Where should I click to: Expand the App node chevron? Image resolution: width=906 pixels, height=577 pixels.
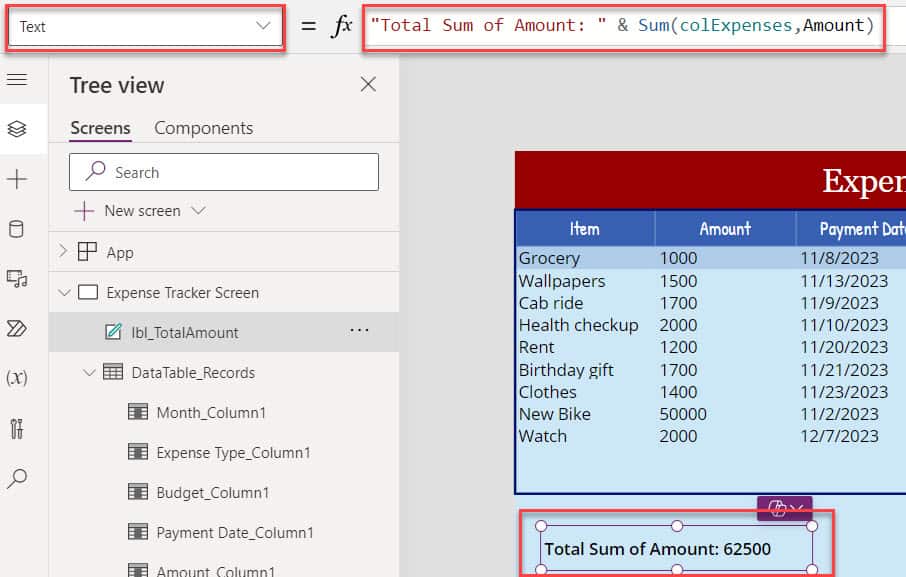pos(63,251)
